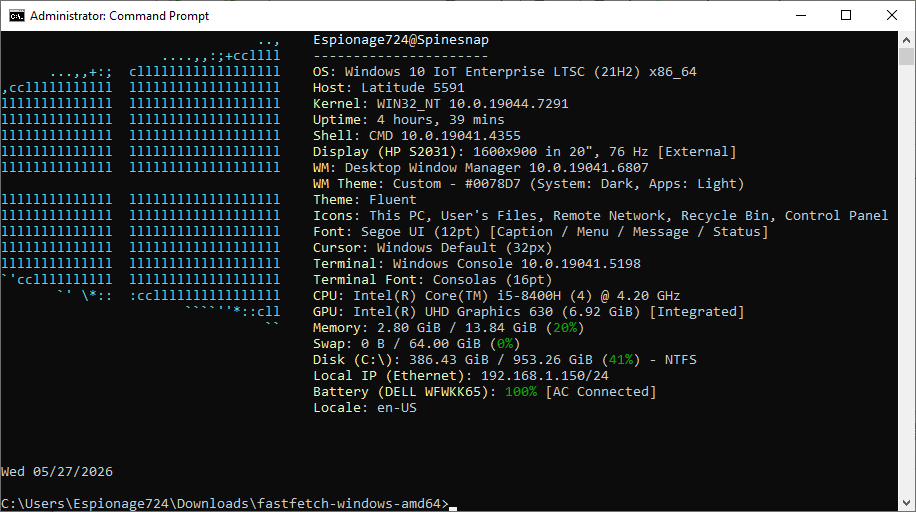Click the 'Font: Segoe UI (12pt)' line

click(x=540, y=232)
